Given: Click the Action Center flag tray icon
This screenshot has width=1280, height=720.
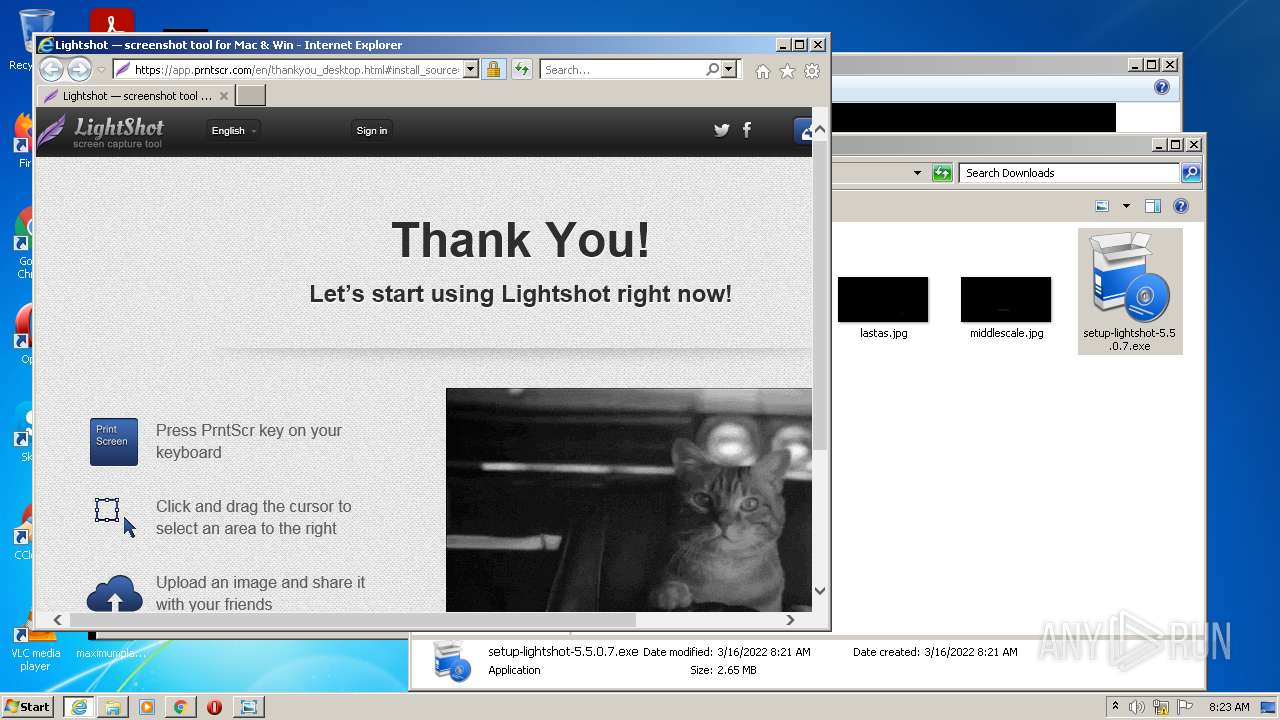Looking at the screenshot, I should 1184,707.
